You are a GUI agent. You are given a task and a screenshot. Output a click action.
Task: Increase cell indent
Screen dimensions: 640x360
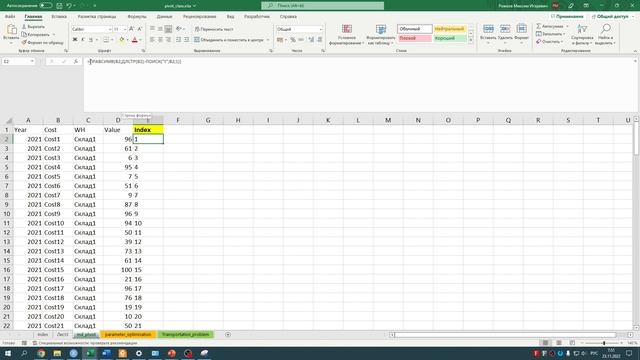pyautogui.click(x=187, y=40)
